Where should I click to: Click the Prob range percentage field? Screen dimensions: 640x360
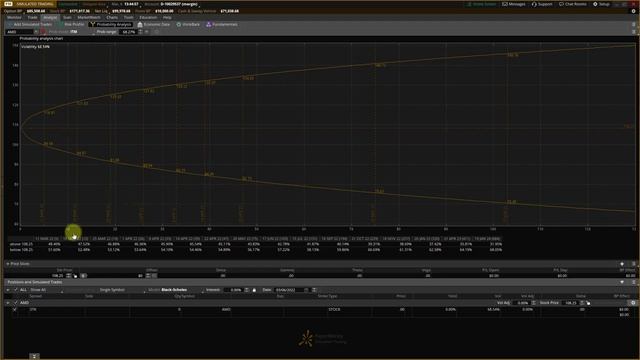point(128,32)
